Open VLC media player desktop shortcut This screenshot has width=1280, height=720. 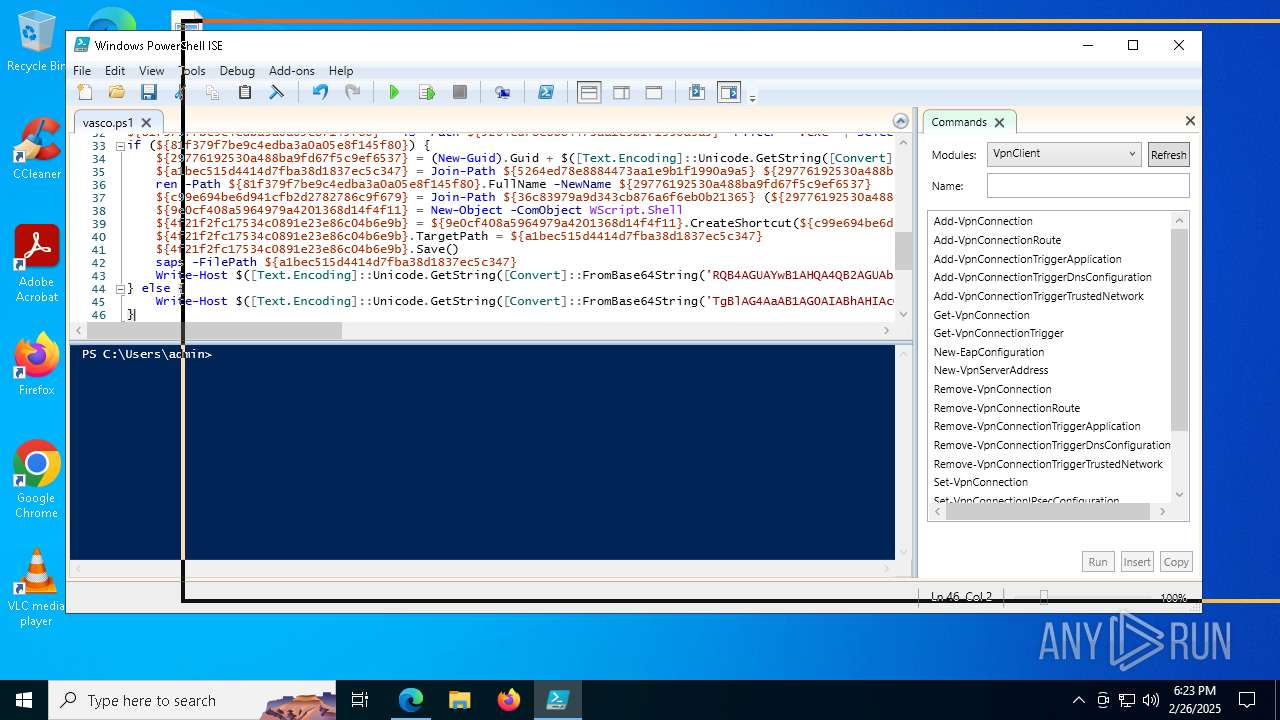pos(36,588)
